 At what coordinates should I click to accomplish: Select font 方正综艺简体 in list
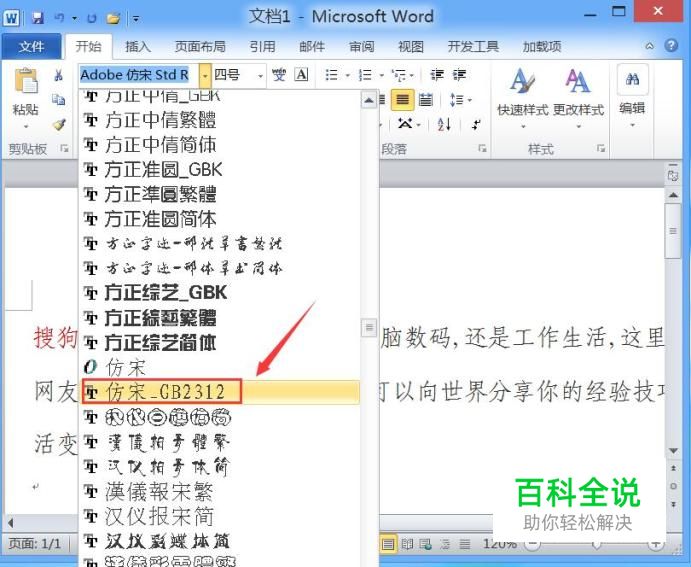[x=219, y=342]
